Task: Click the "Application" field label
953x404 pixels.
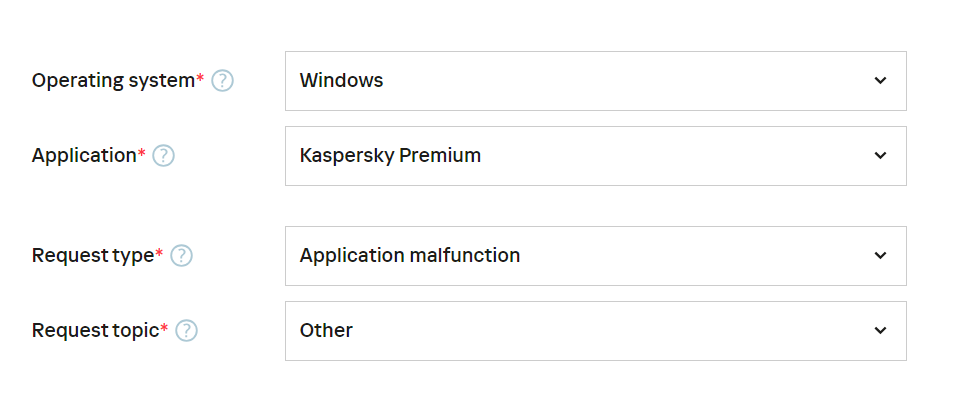Action: 84,156
